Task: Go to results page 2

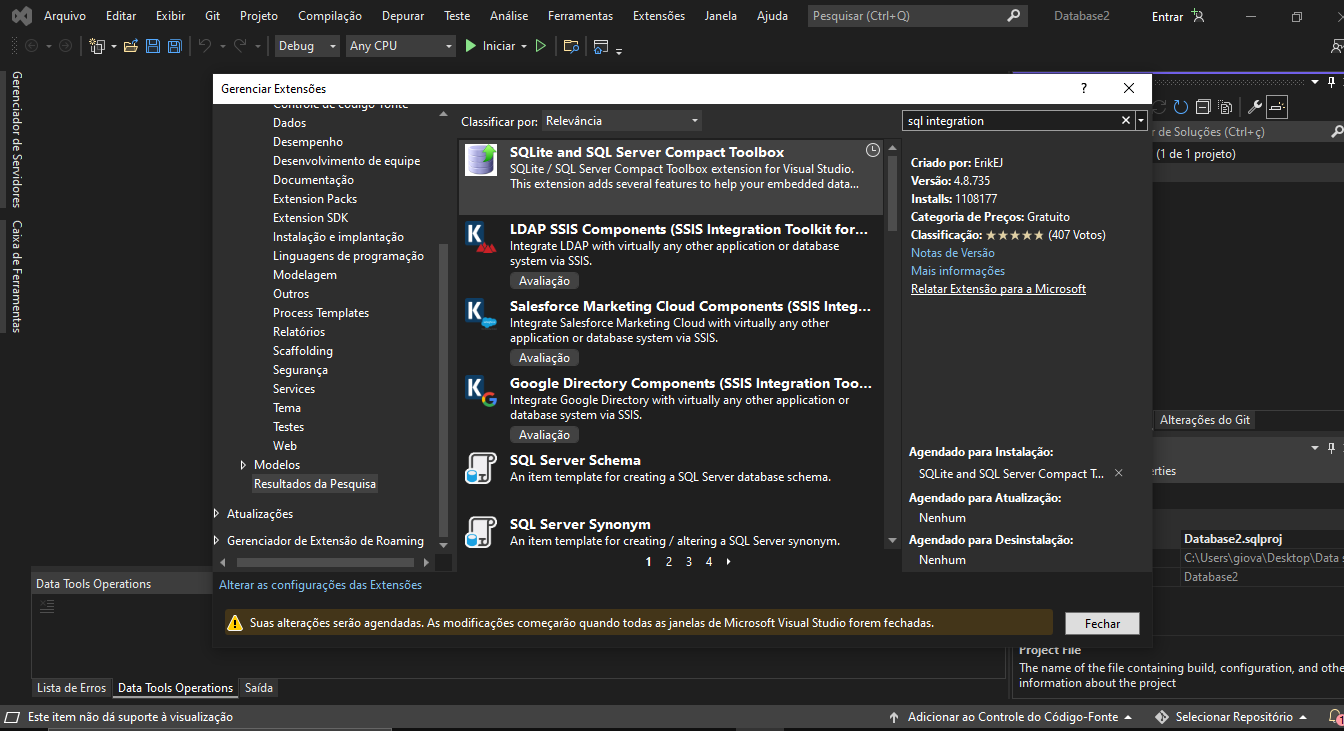Action: point(668,562)
